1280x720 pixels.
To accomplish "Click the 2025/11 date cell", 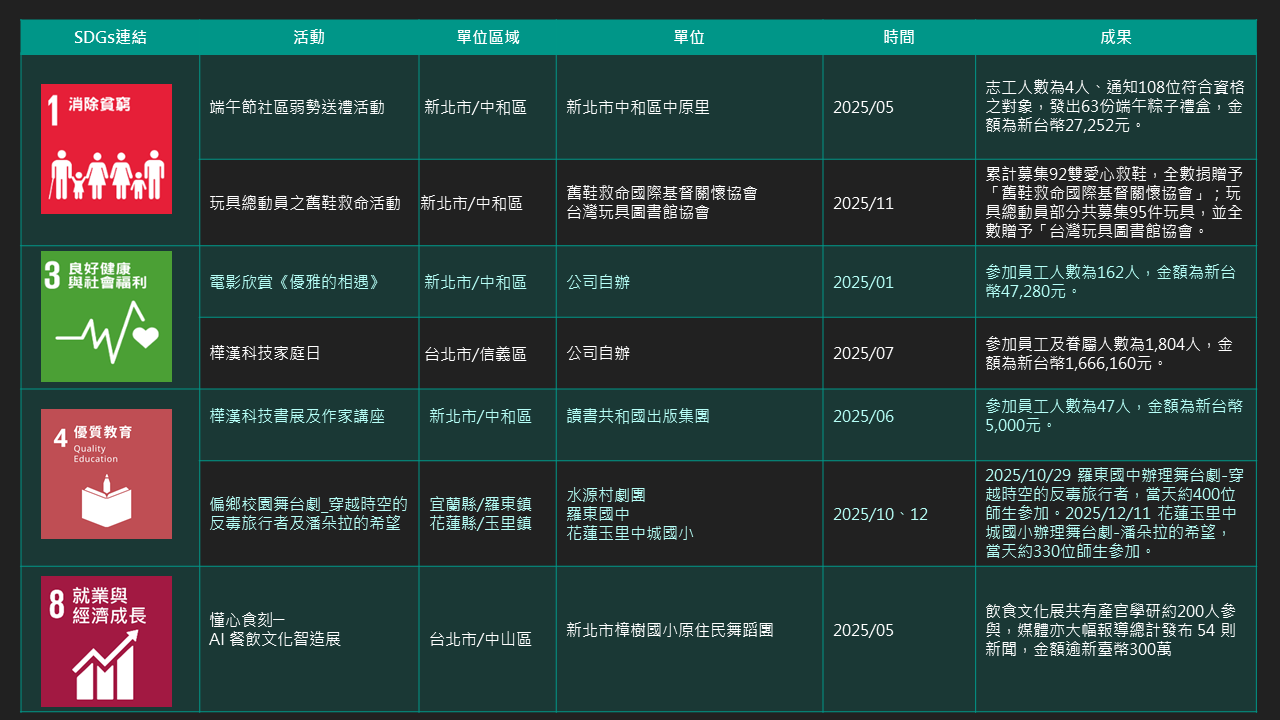I will click(x=863, y=203).
